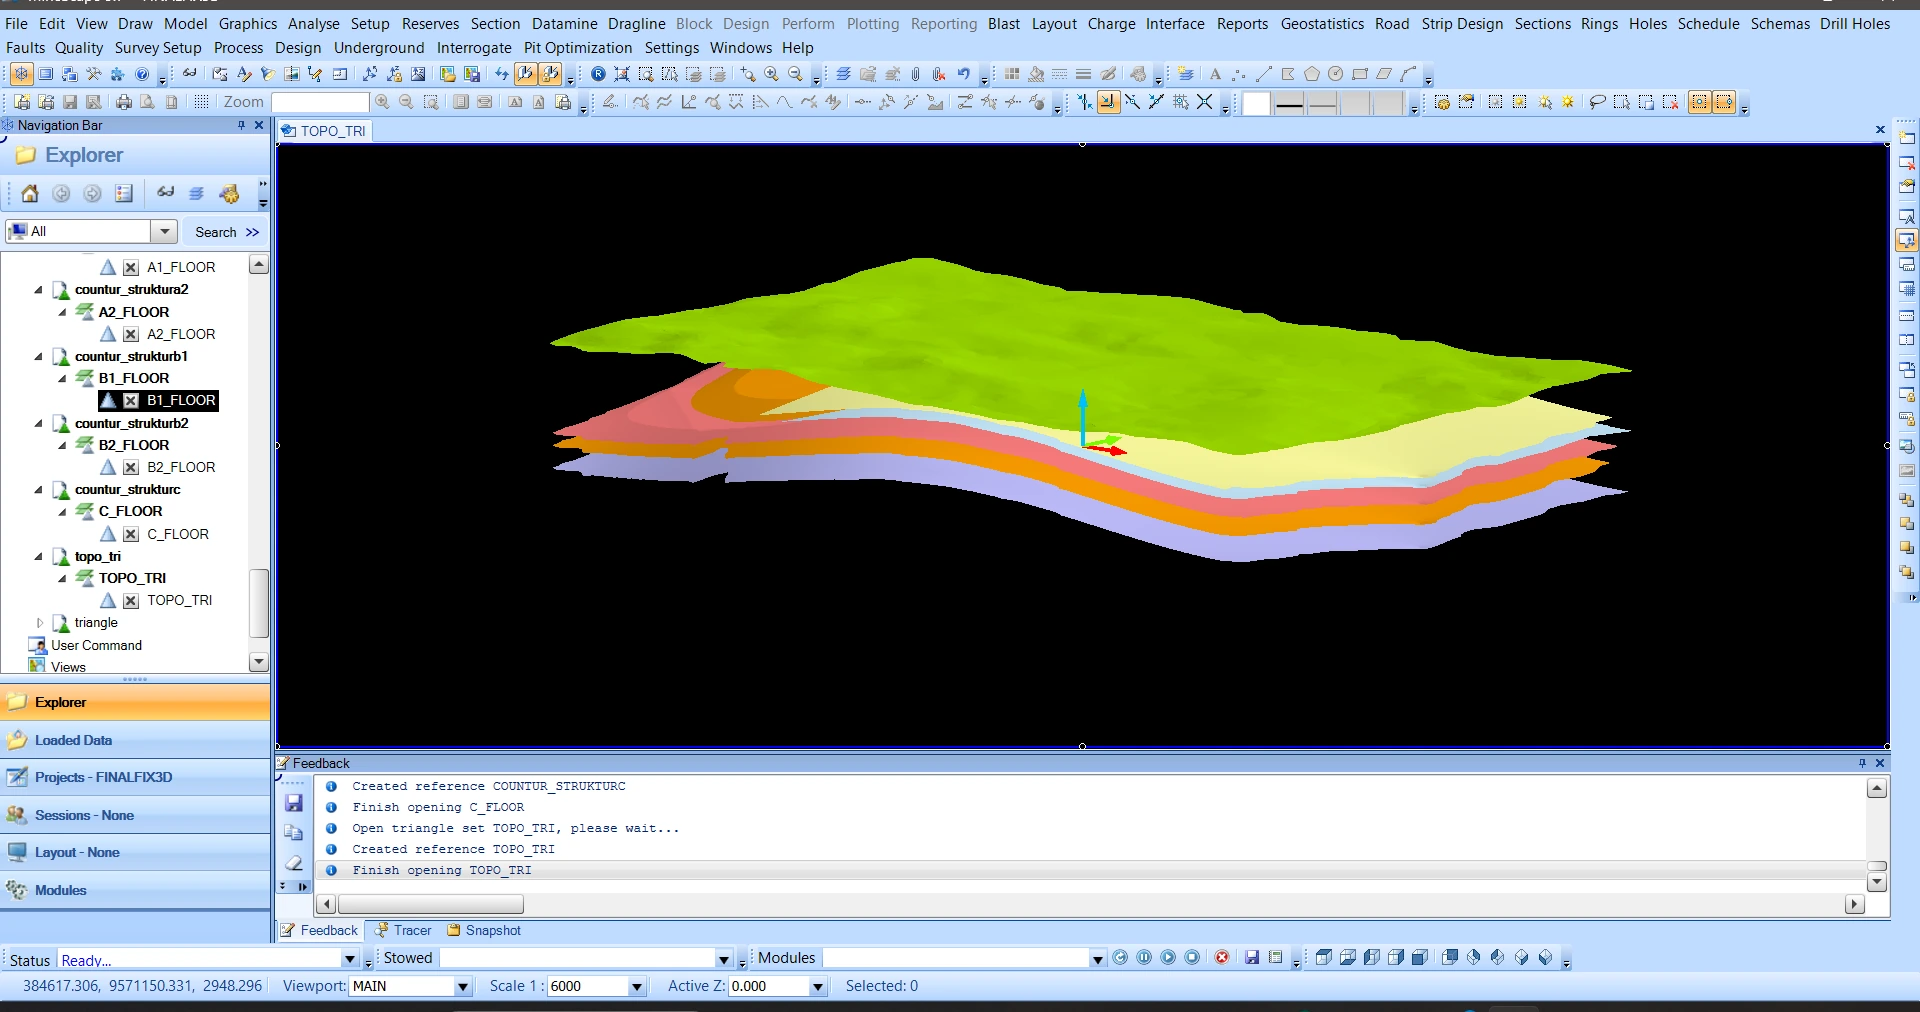1920x1012 pixels.
Task: Toggle the checkbox beside B2_FLOOR triangle
Action: click(x=131, y=468)
